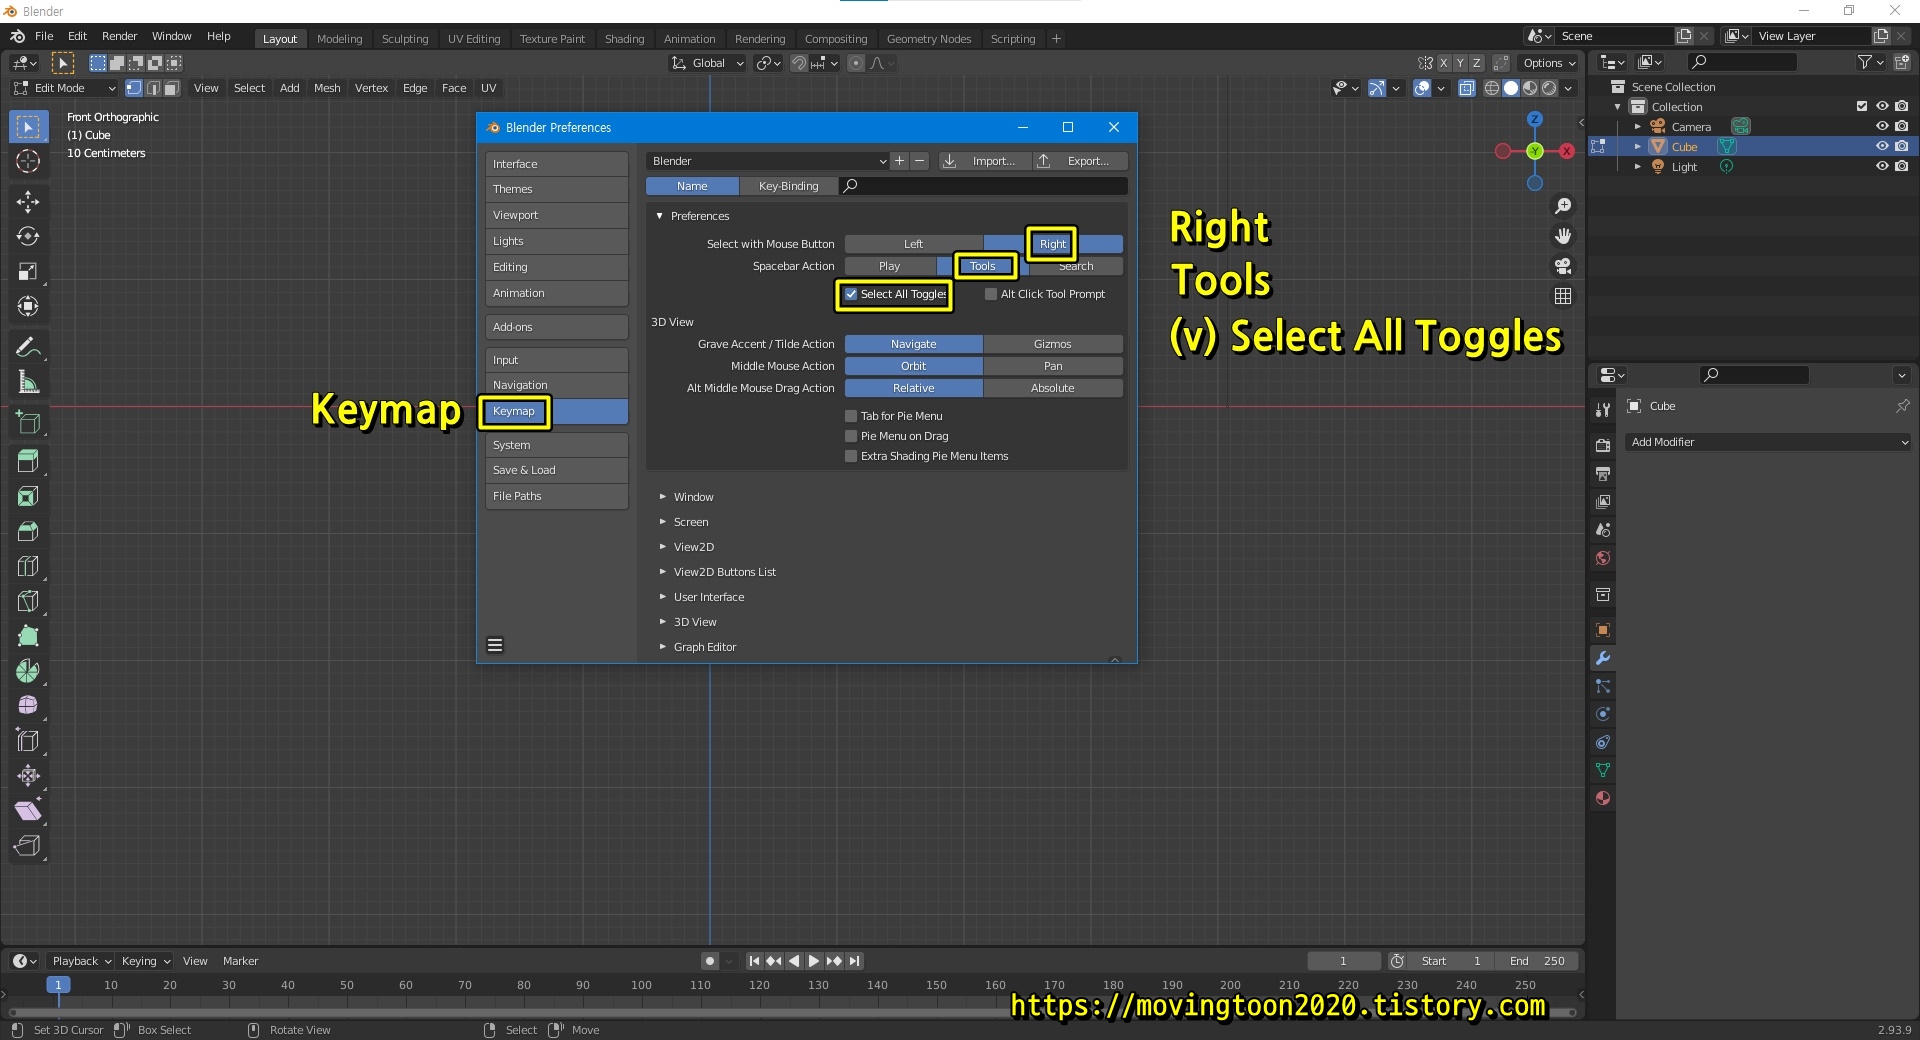Set Spacebar Action to Play

click(x=890, y=266)
